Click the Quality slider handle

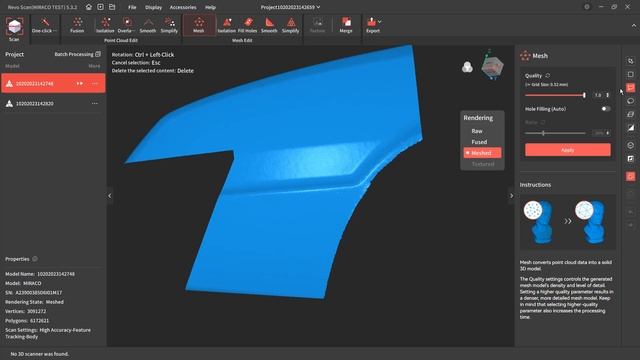click(584, 95)
